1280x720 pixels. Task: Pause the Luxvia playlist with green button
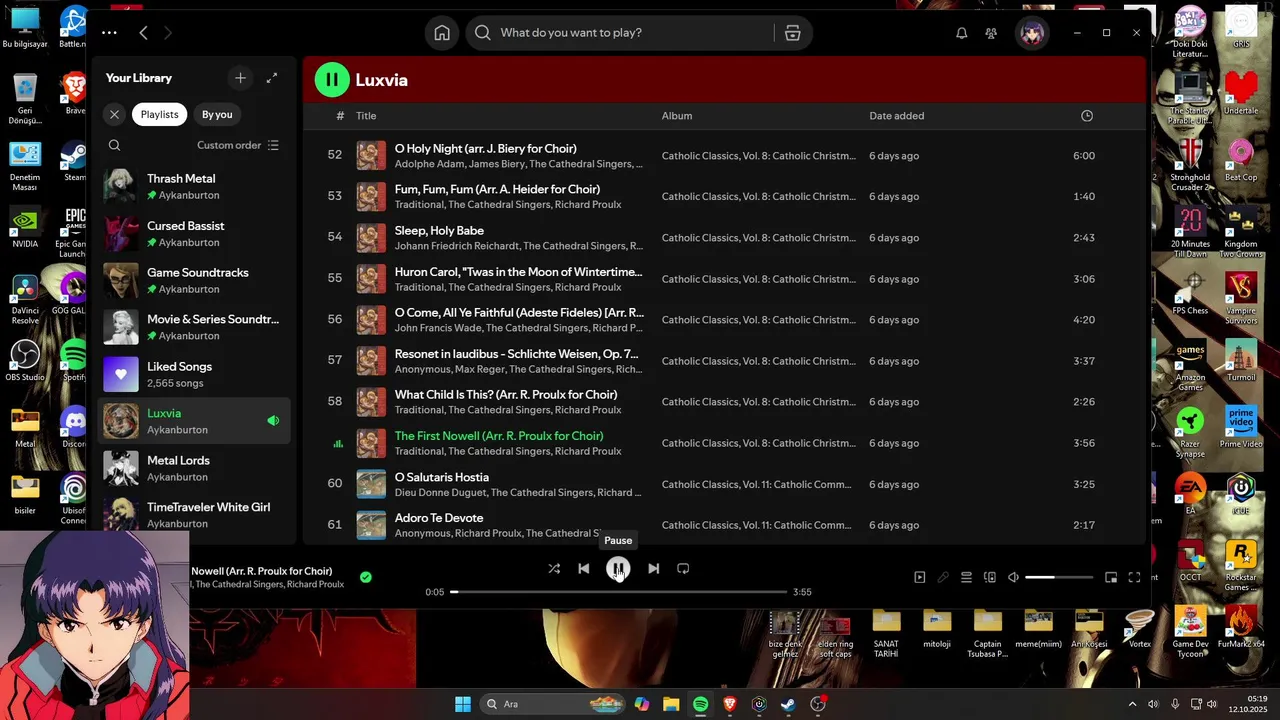[x=332, y=80]
